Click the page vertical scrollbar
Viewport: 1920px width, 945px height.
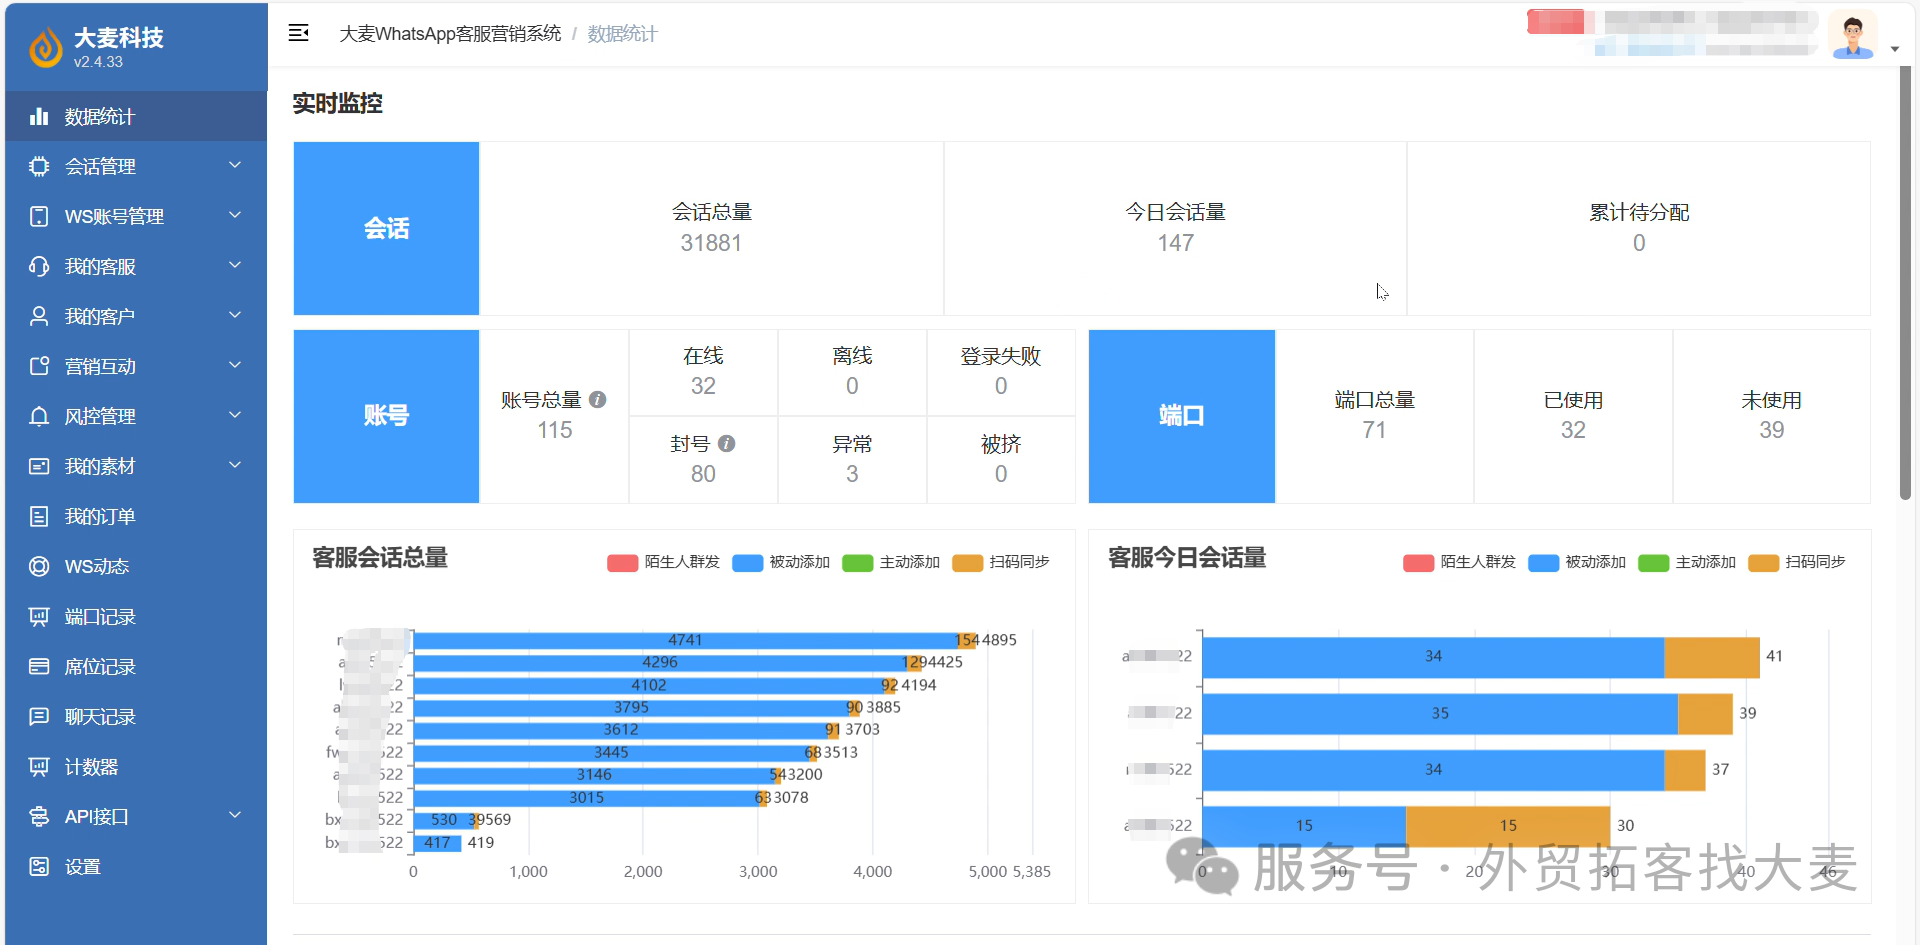click(x=1905, y=285)
